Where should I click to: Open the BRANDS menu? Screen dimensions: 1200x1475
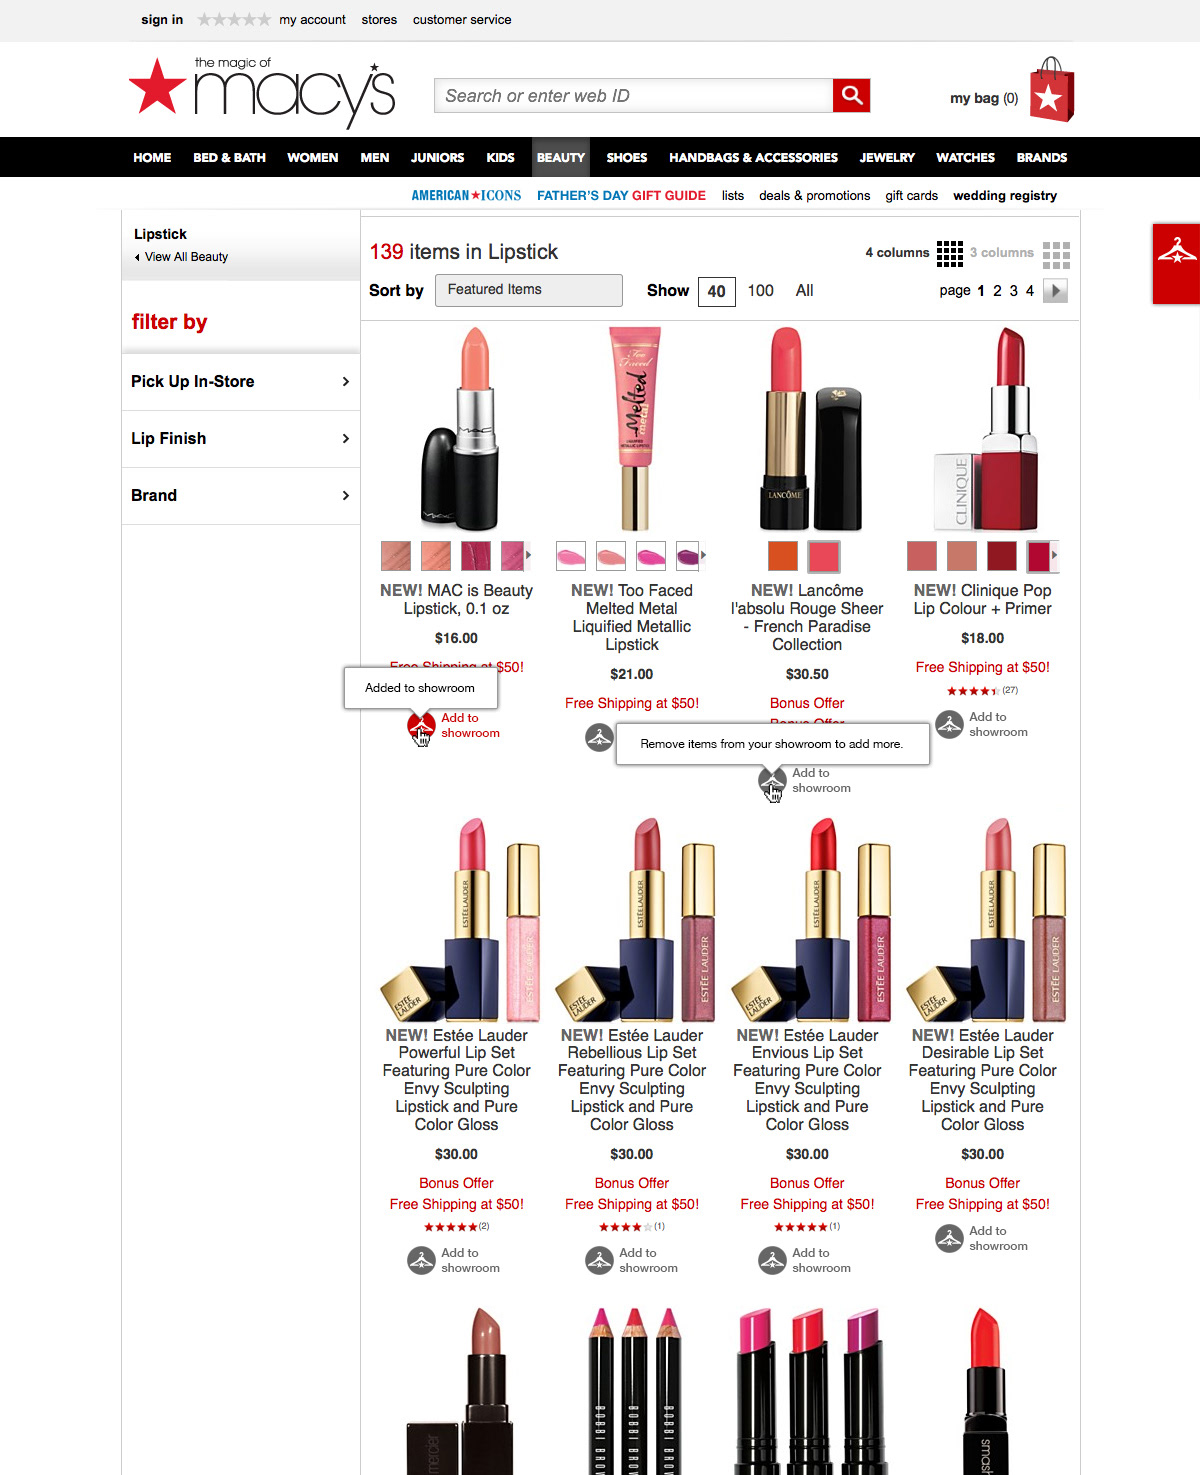(1042, 157)
